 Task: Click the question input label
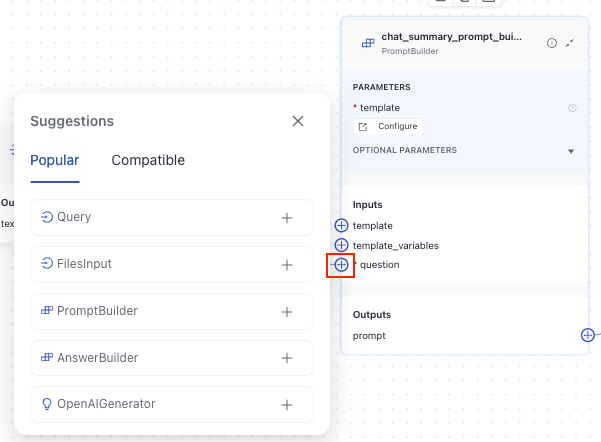point(379,265)
